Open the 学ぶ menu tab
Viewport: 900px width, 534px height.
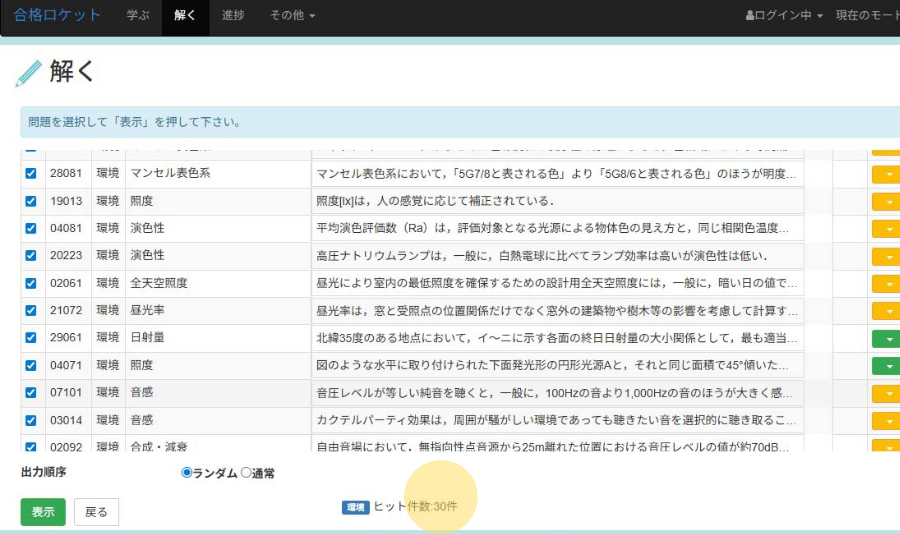point(138,16)
